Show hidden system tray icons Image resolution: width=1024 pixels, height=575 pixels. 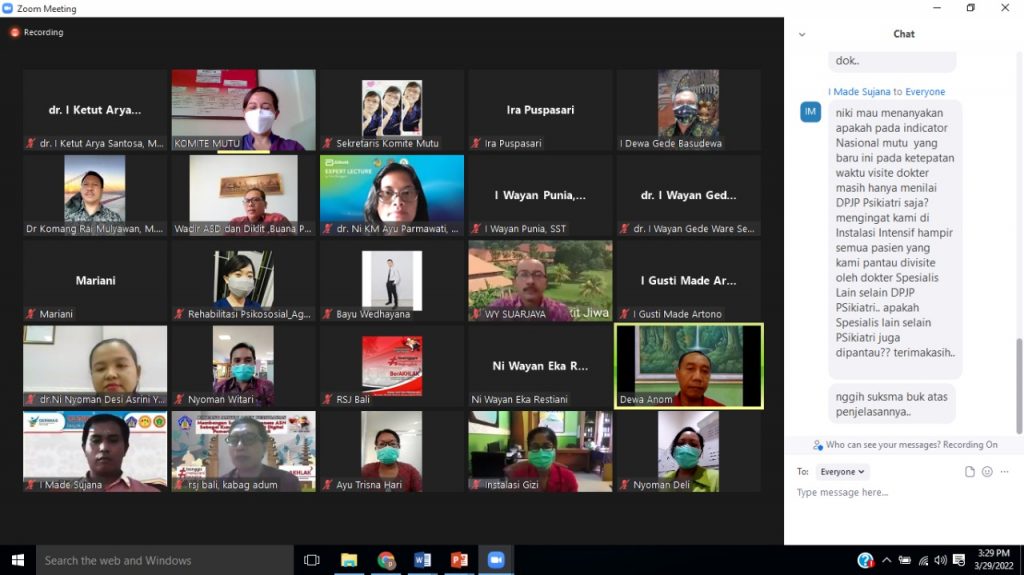887,561
